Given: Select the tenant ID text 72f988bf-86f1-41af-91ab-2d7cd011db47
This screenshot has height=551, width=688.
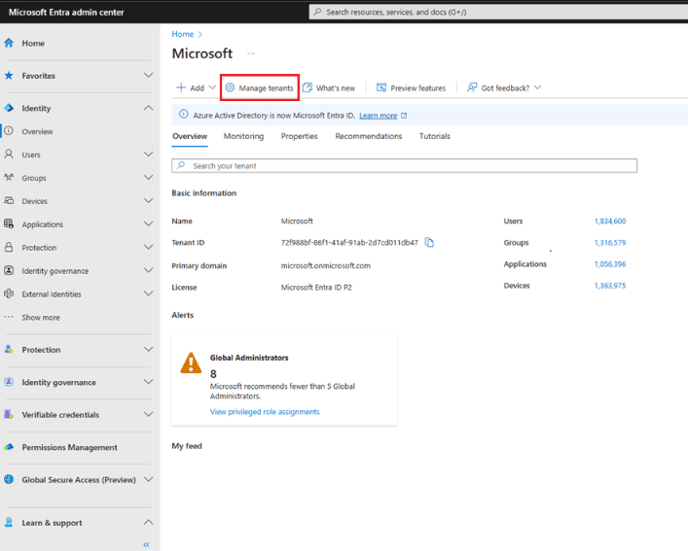Looking at the screenshot, I should (x=349, y=243).
